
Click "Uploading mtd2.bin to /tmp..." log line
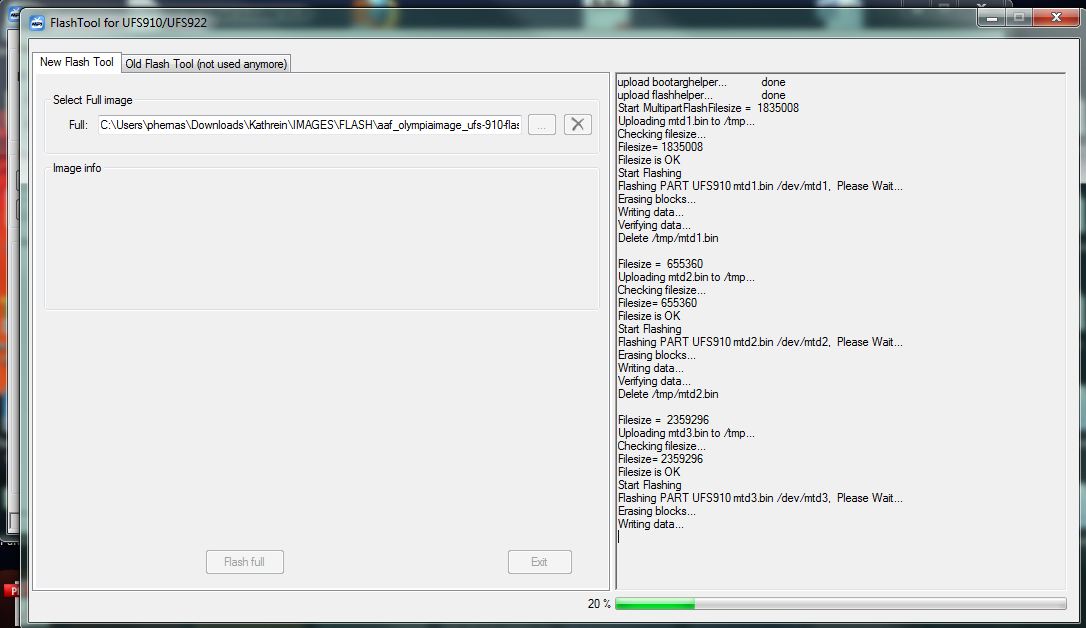click(686, 277)
